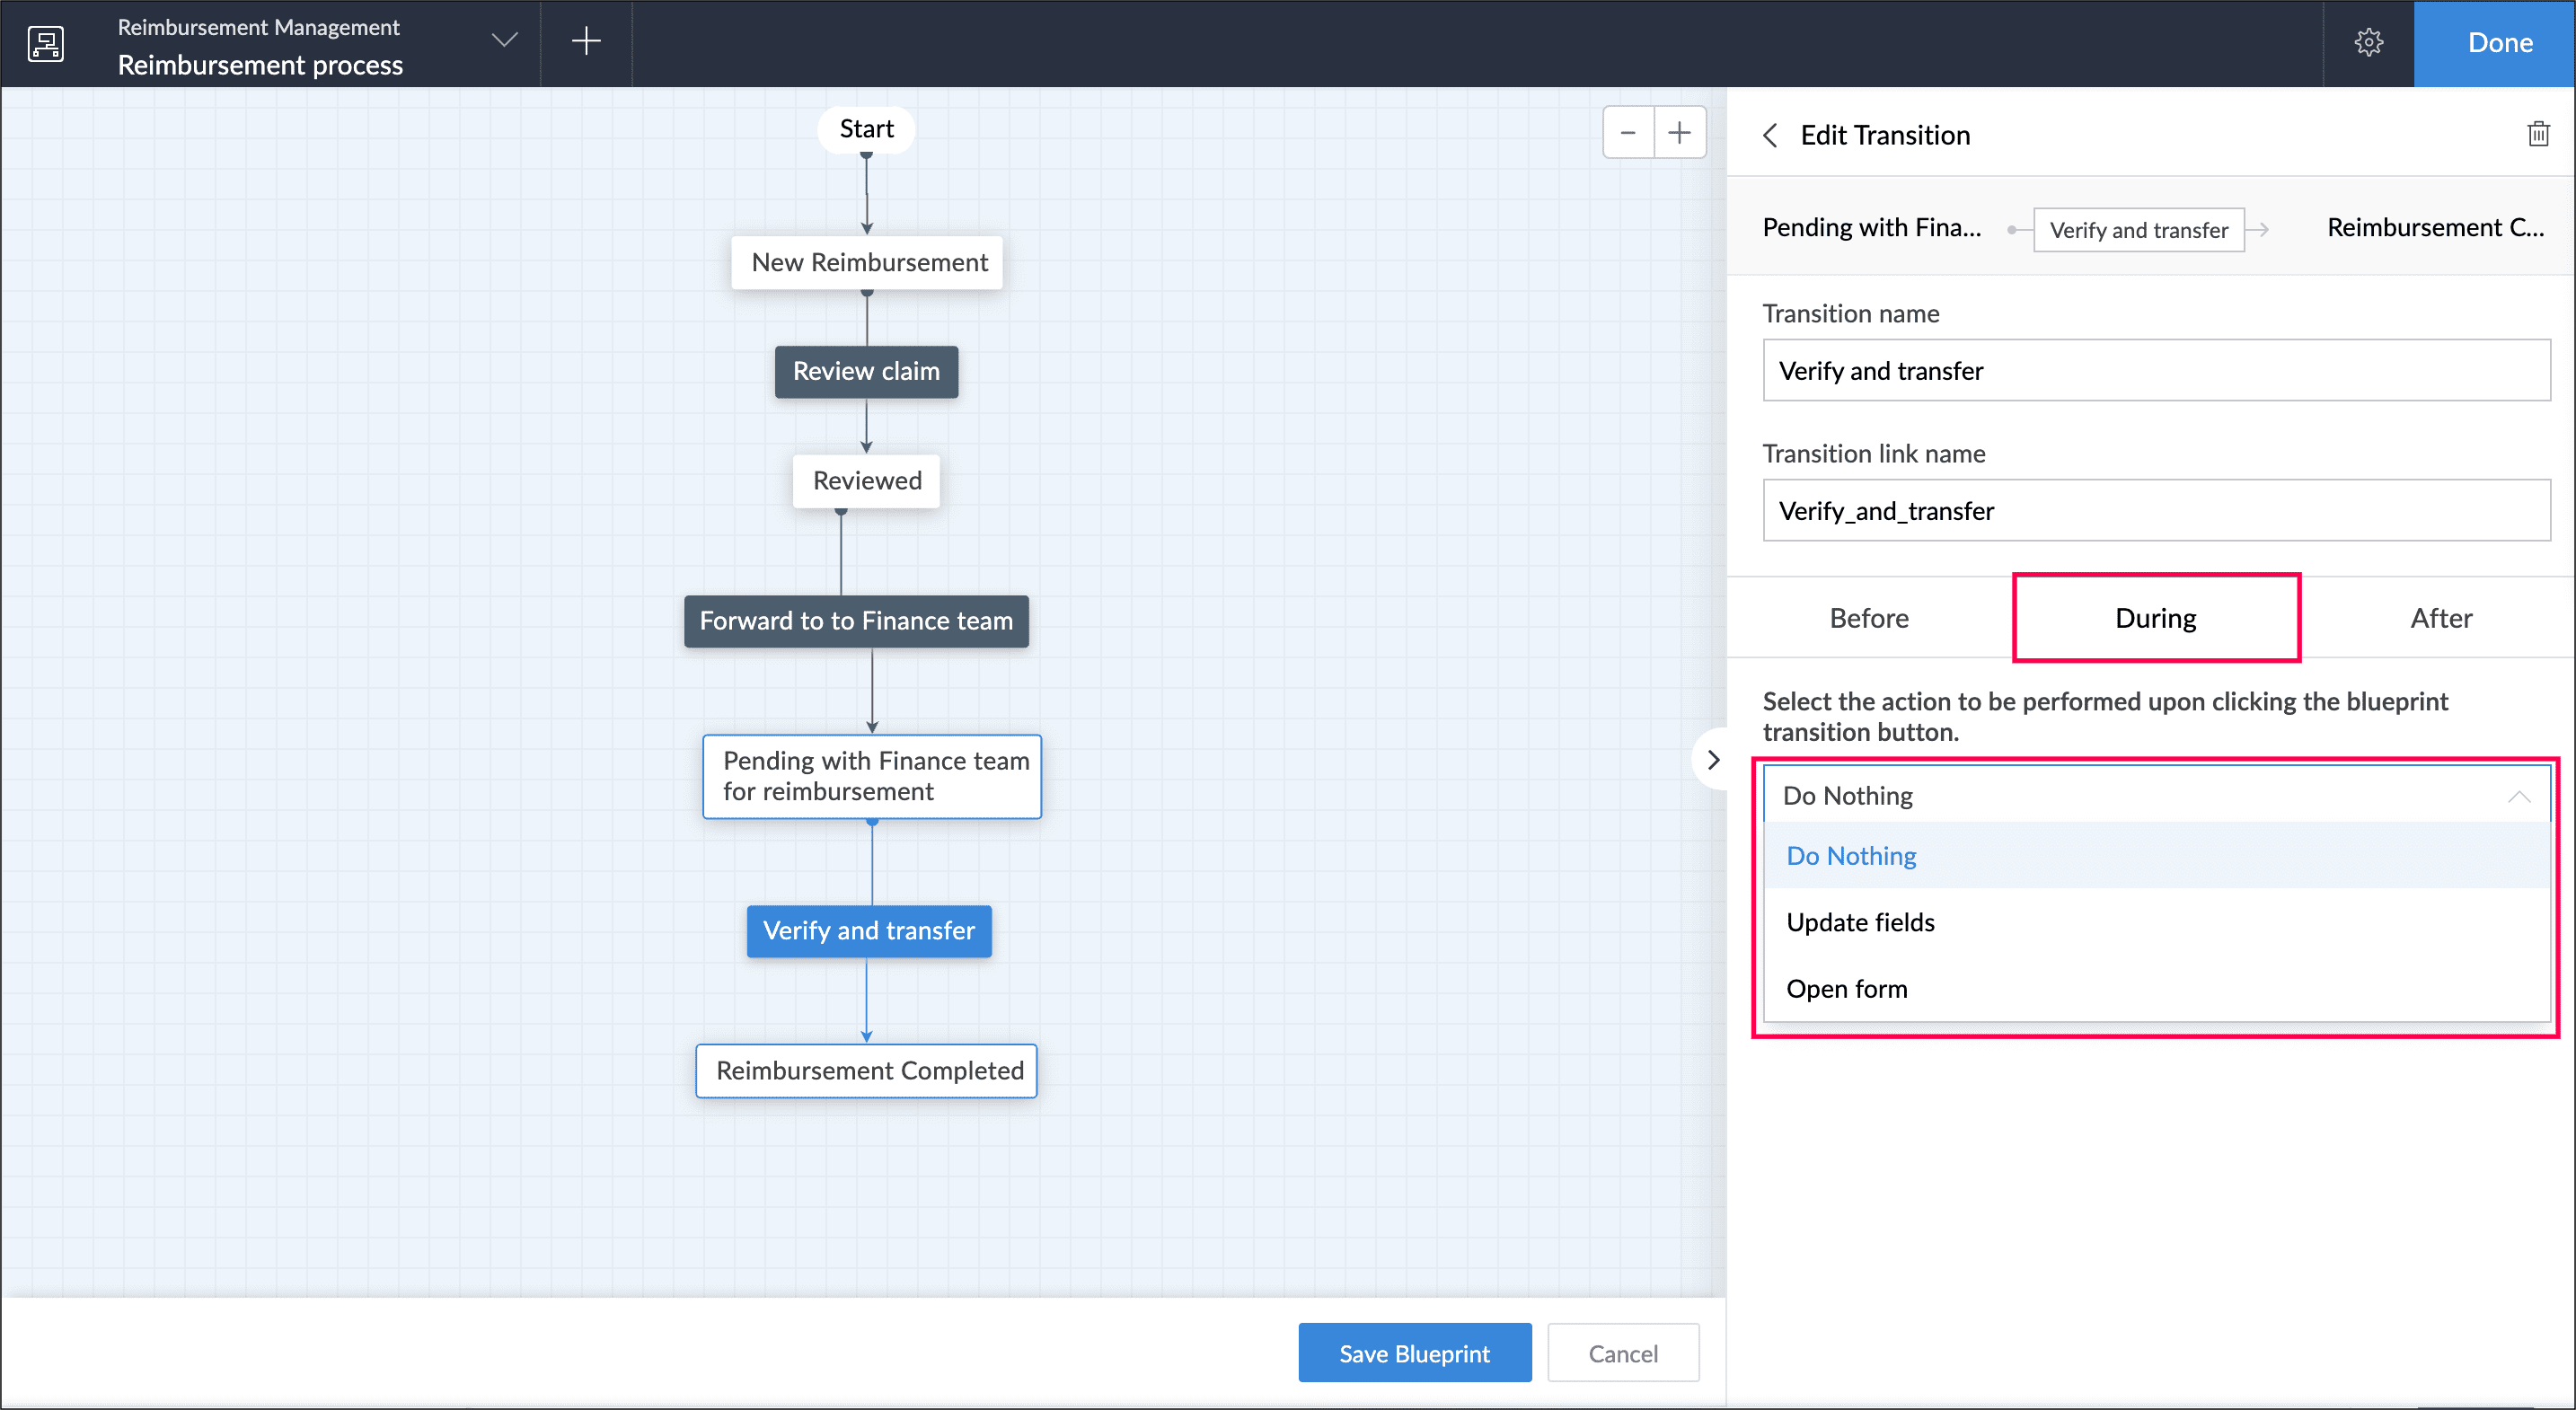Zoom out canvas with minus button
The image size is (2576, 1410).
(x=1628, y=133)
